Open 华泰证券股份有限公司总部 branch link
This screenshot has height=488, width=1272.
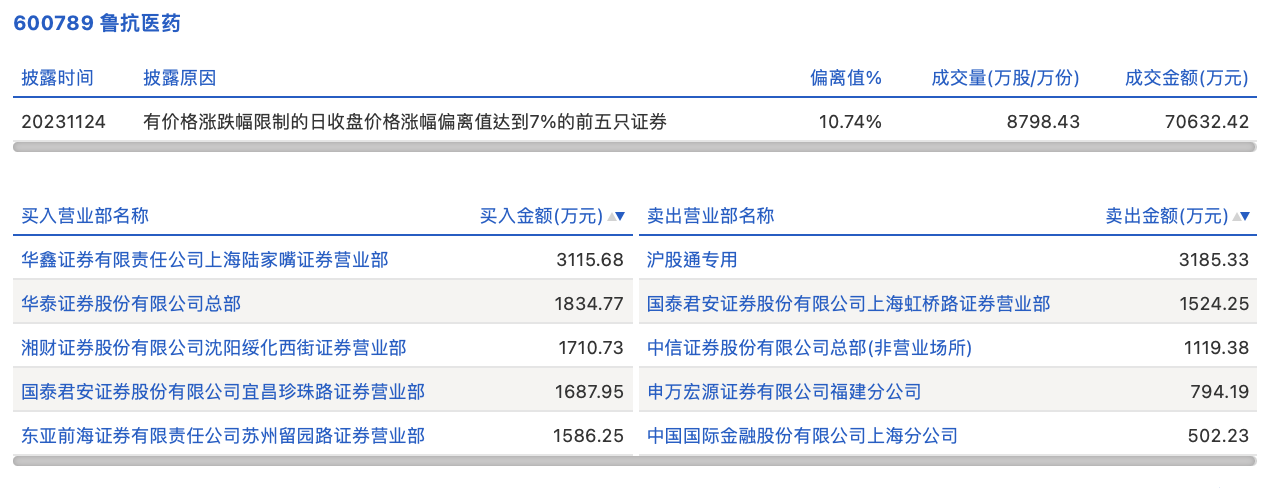click(x=131, y=304)
